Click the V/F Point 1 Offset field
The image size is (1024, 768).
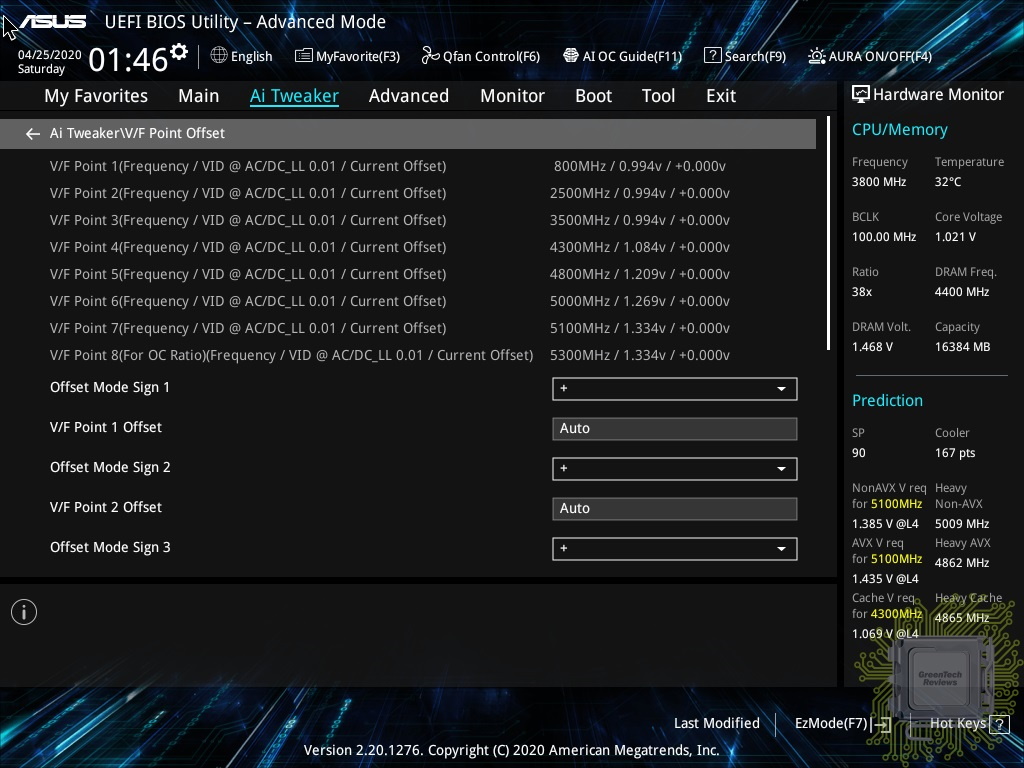tap(675, 428)
